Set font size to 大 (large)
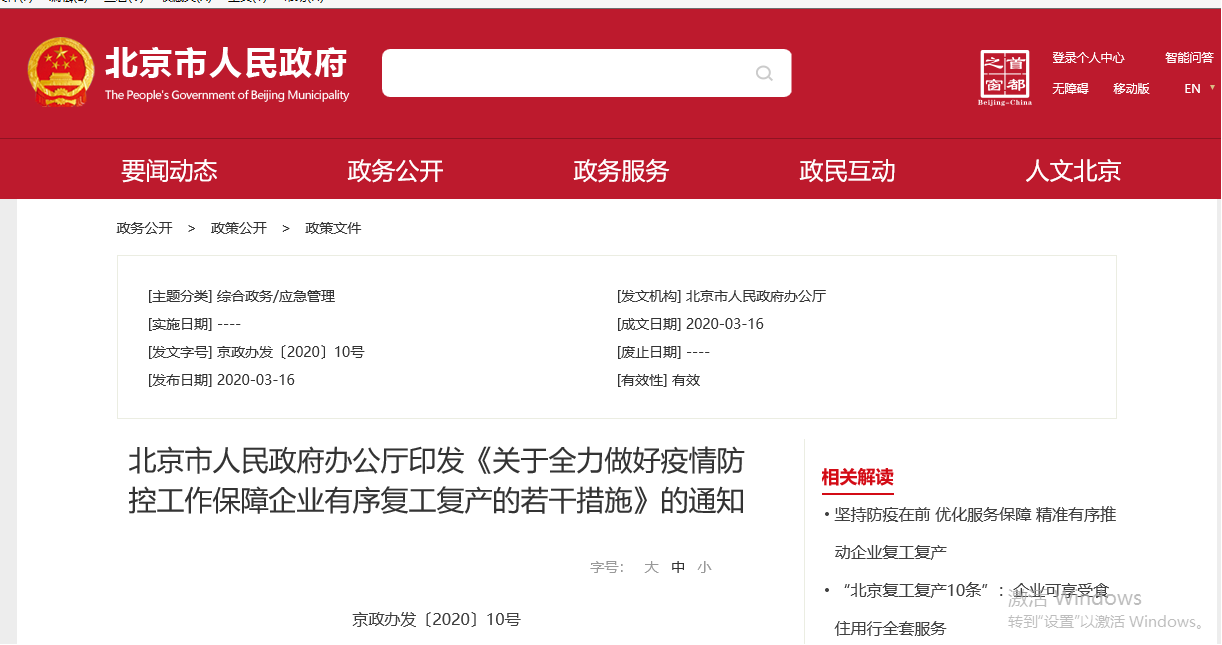The height and width of the screenshot is (645, 1222). [x=651, y=567]
